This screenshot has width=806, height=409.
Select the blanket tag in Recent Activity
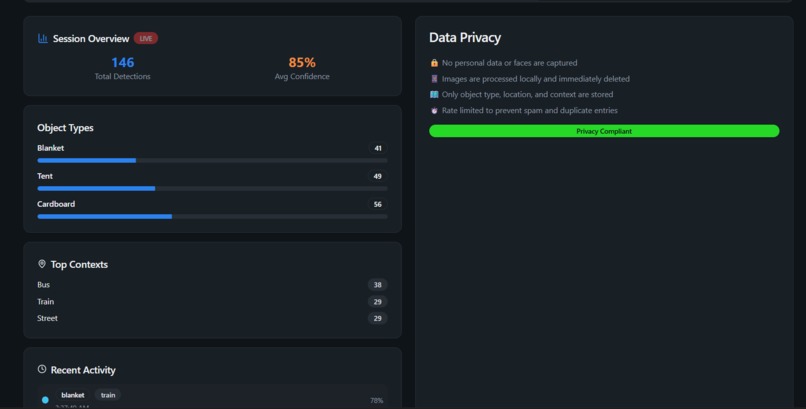coord(72,395)
